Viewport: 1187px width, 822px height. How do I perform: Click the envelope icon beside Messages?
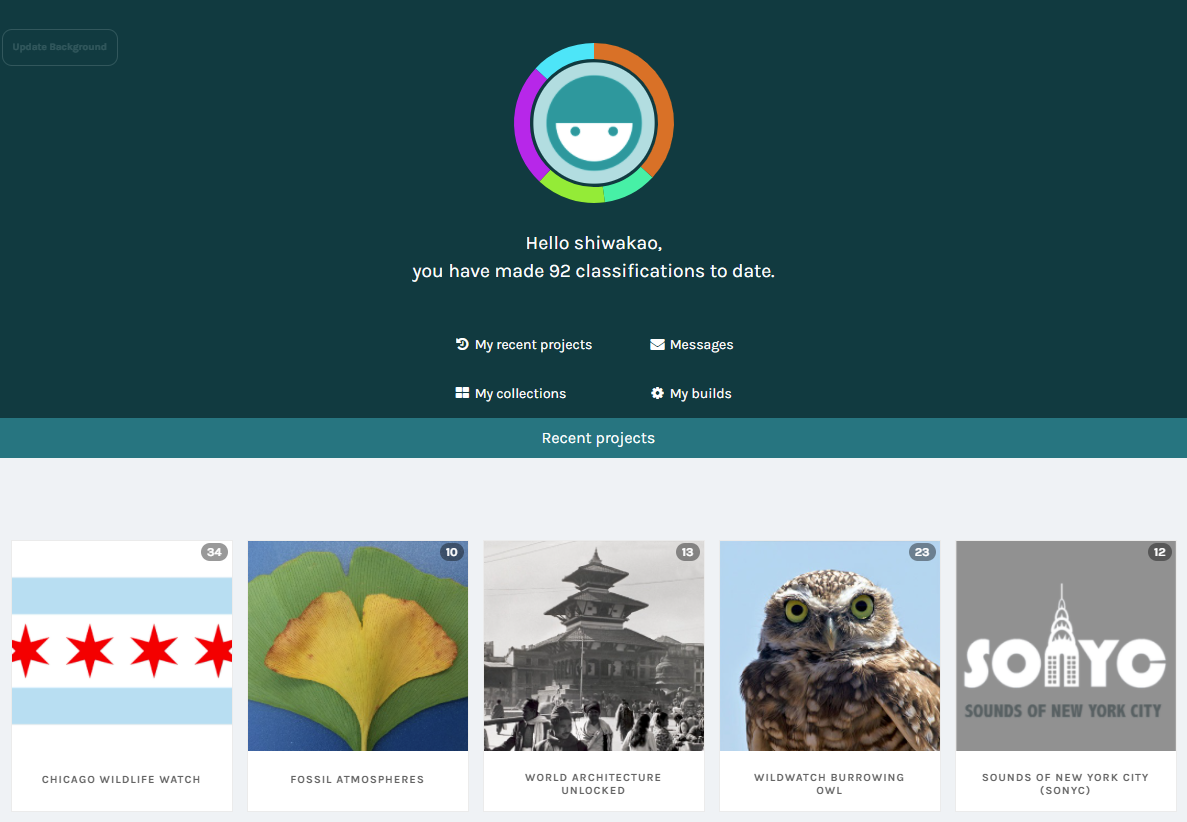click(x=657, y=344)
